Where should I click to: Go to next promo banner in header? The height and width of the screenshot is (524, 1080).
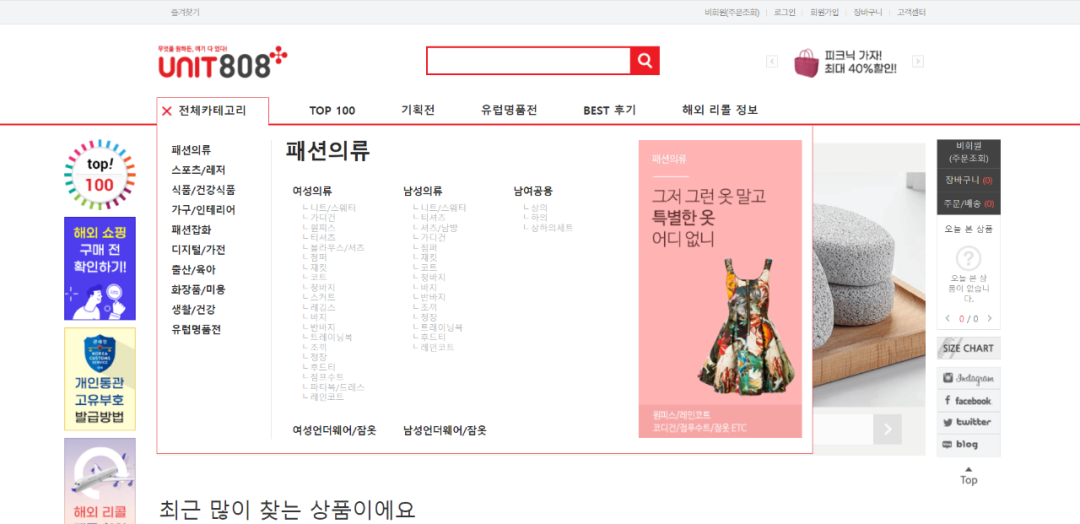tap(918, 62)
